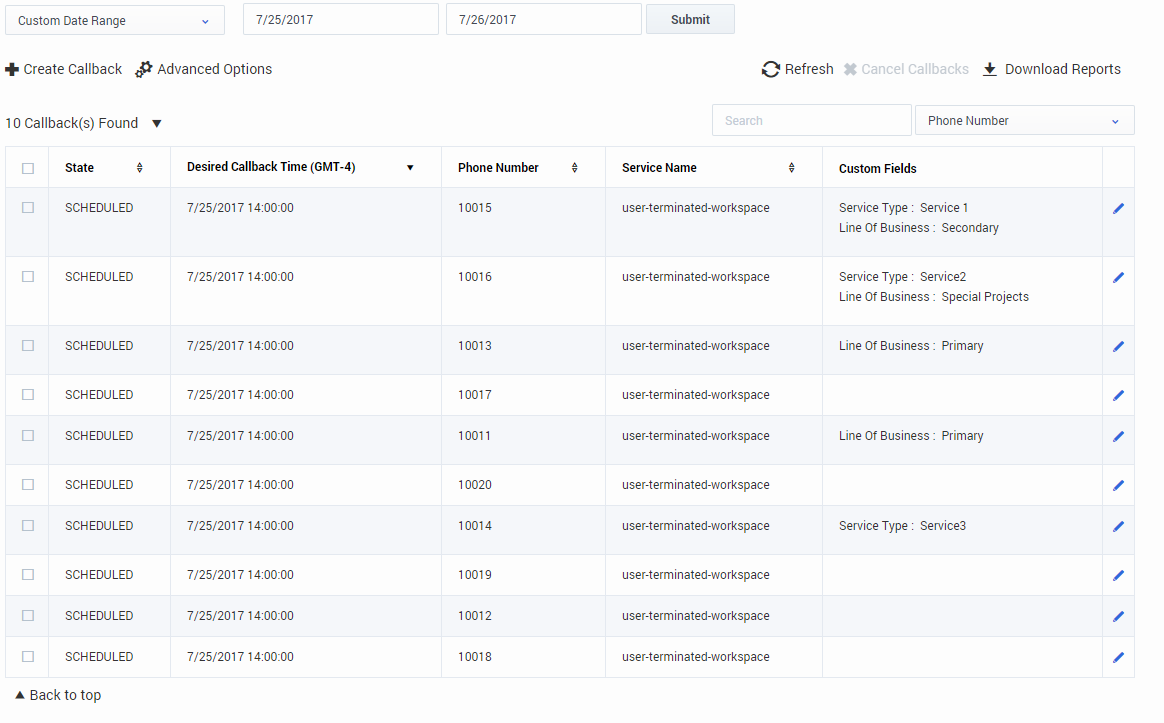Click the Search input box
Image resolution: width=1164 pixels, height=723 pixels.
811,120
